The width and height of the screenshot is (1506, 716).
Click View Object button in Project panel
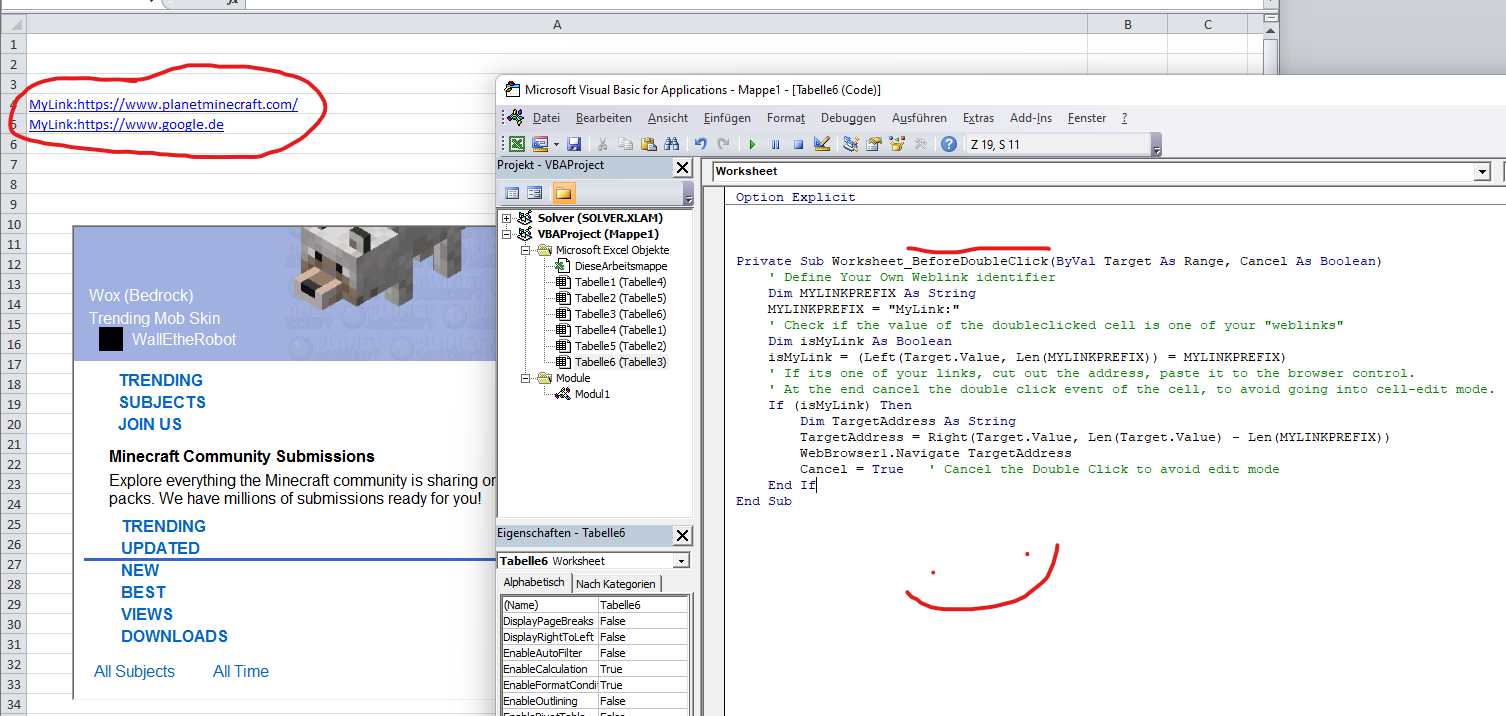535,193
